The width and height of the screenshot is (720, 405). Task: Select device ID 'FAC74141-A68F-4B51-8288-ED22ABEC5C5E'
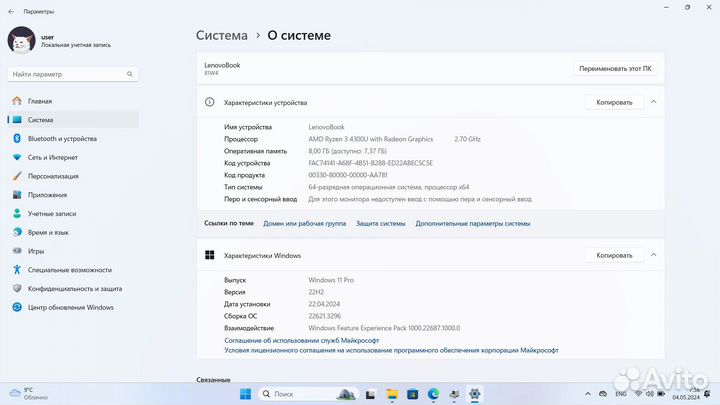(371, 163)
